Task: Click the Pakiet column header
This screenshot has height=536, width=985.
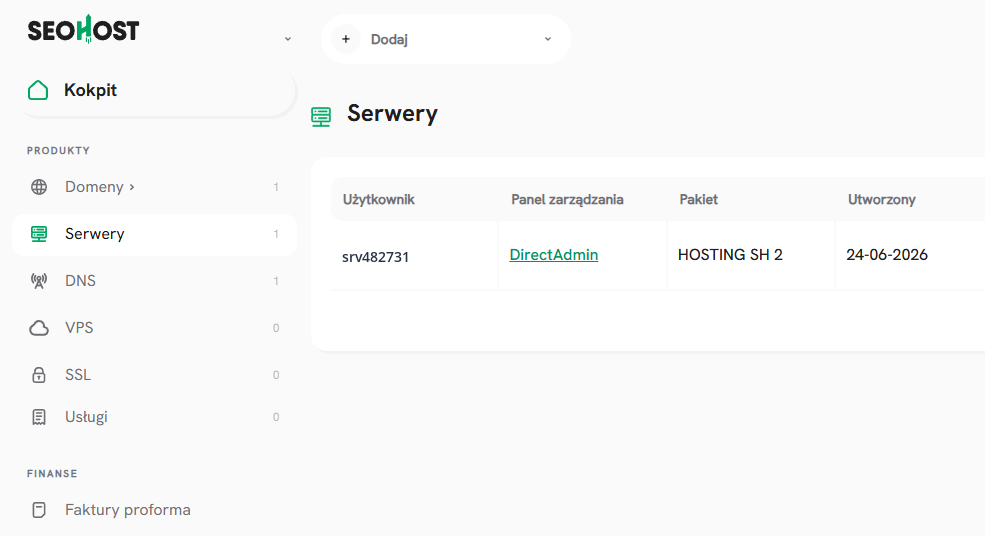Action: click(699, 200)
